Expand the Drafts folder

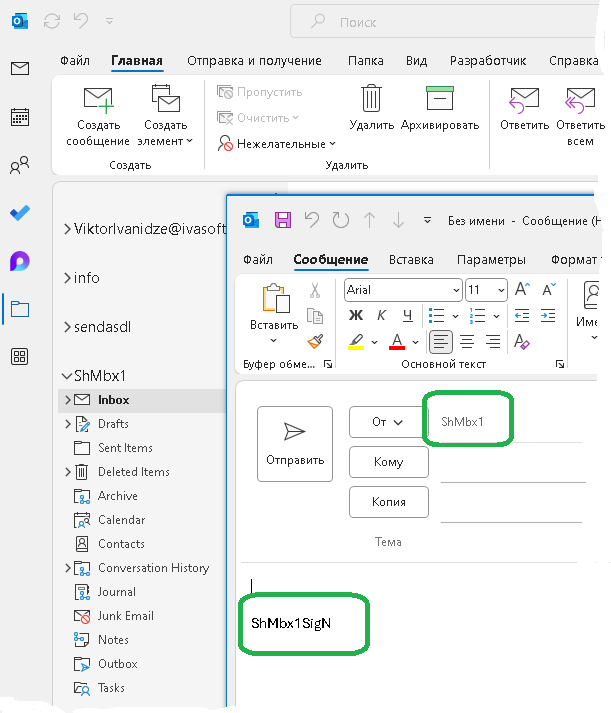click(x=67, y=424)
